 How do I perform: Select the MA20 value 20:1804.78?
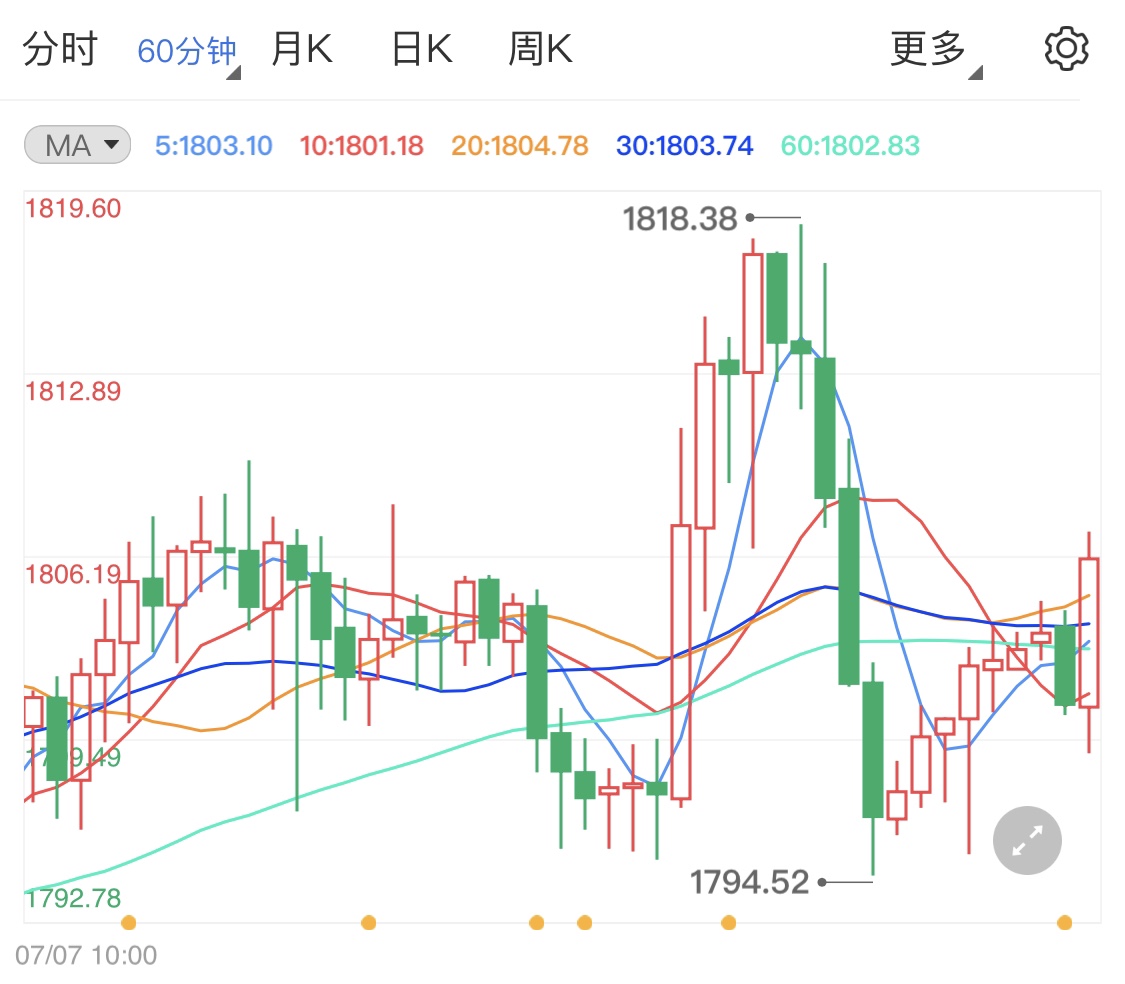point(519,146)
